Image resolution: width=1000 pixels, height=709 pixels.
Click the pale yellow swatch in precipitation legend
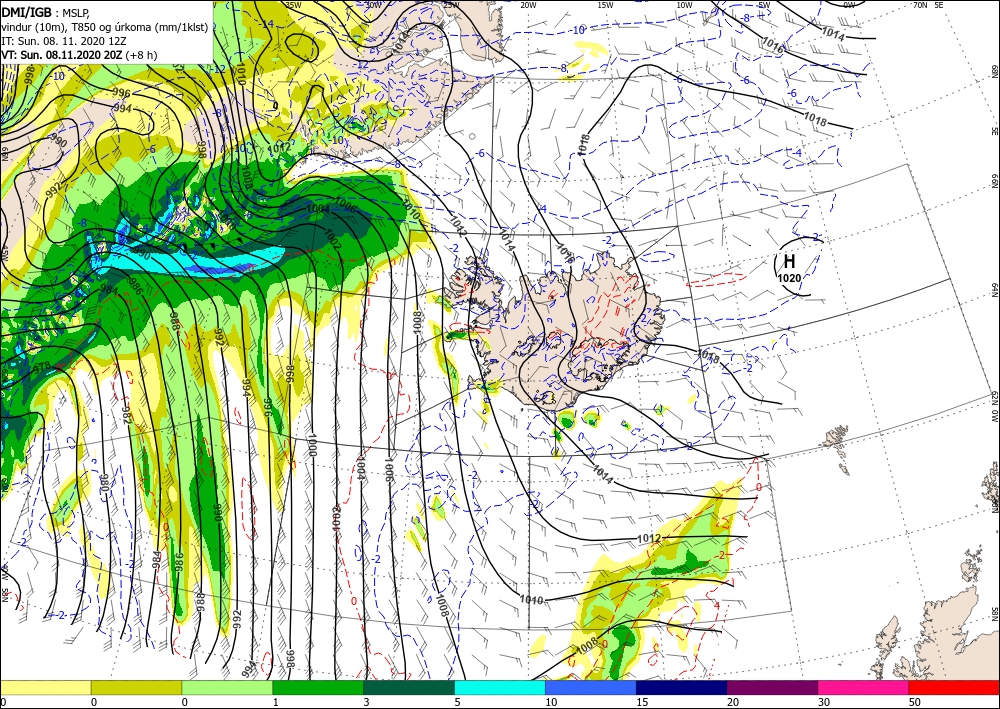click(x=45, y=687)
